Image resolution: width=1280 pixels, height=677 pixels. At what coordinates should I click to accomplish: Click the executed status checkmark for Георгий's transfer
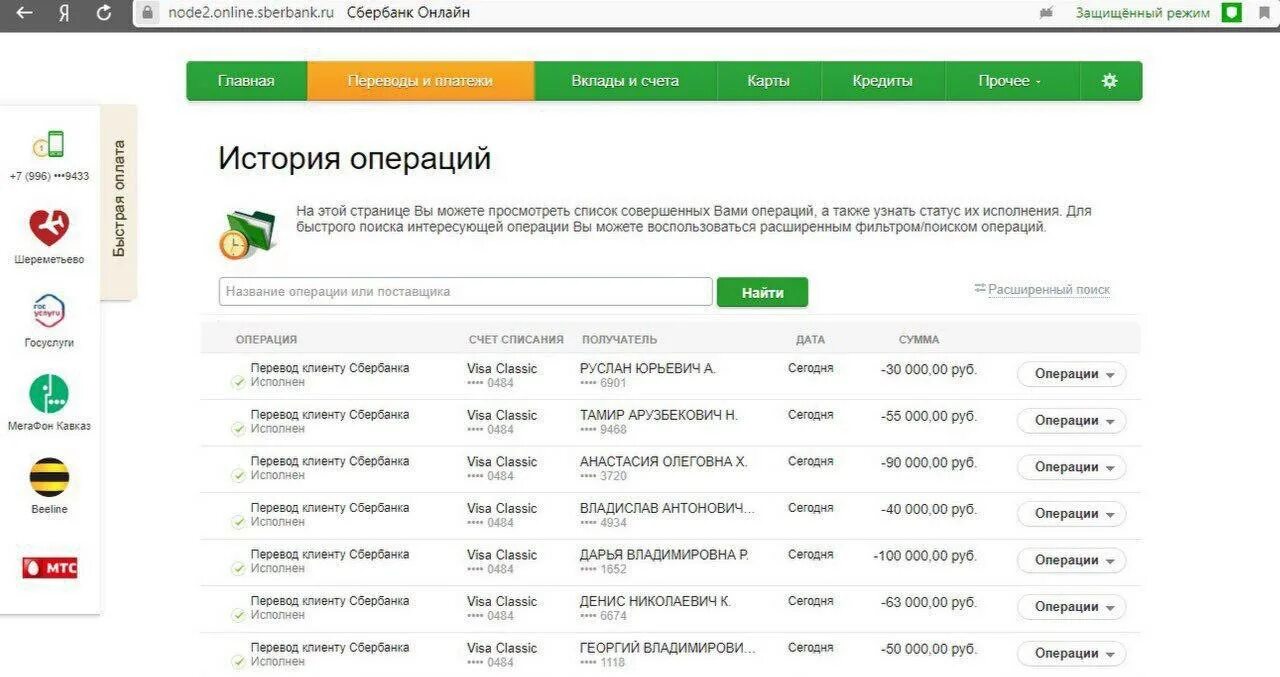click(238, 661)
